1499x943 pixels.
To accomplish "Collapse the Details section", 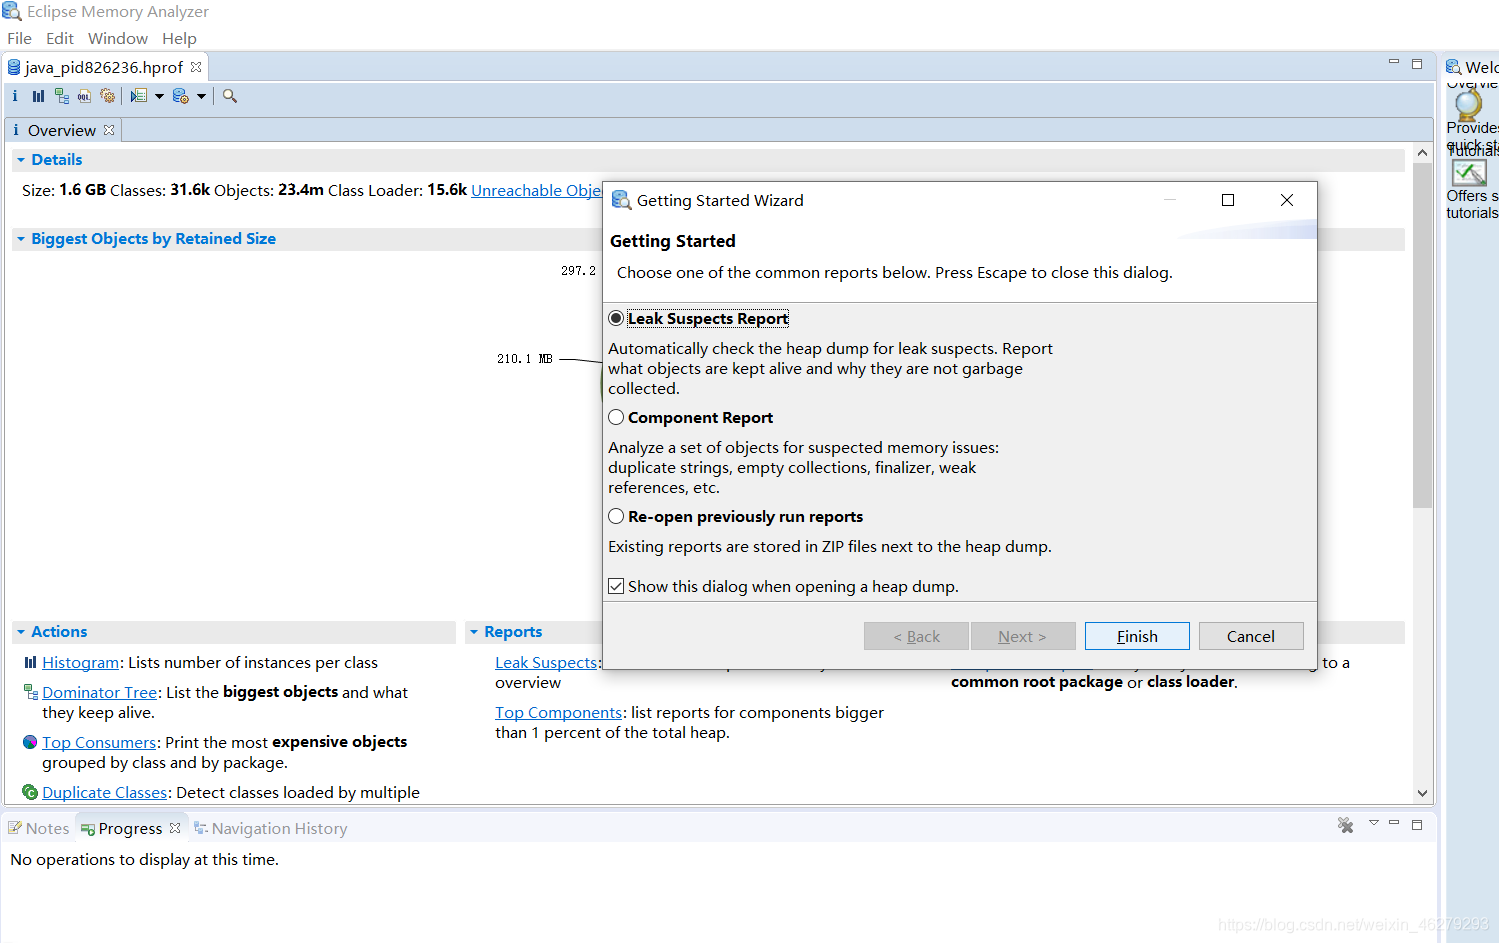I will [x=20, y=160].
